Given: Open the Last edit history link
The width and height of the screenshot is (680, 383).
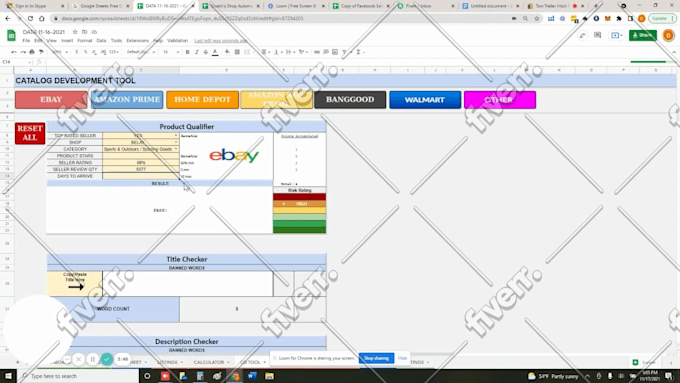Looking at the screenshot, I should 221,41.
